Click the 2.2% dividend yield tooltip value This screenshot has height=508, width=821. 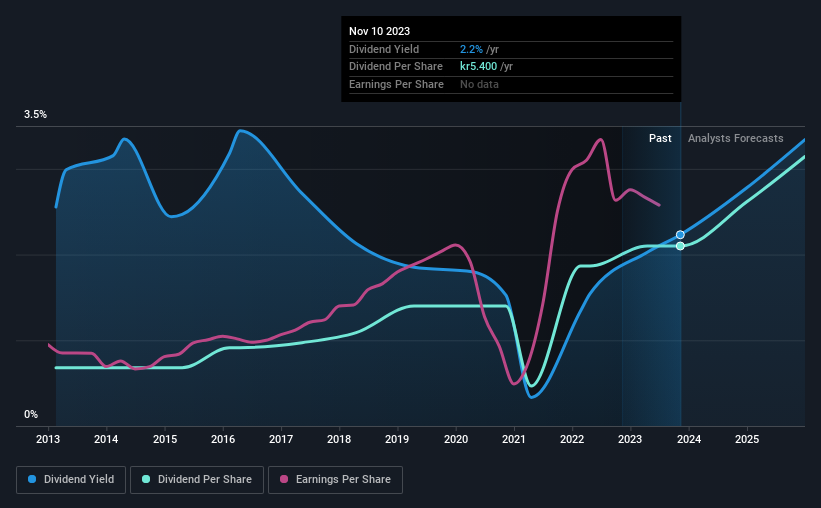click(471, 49)
